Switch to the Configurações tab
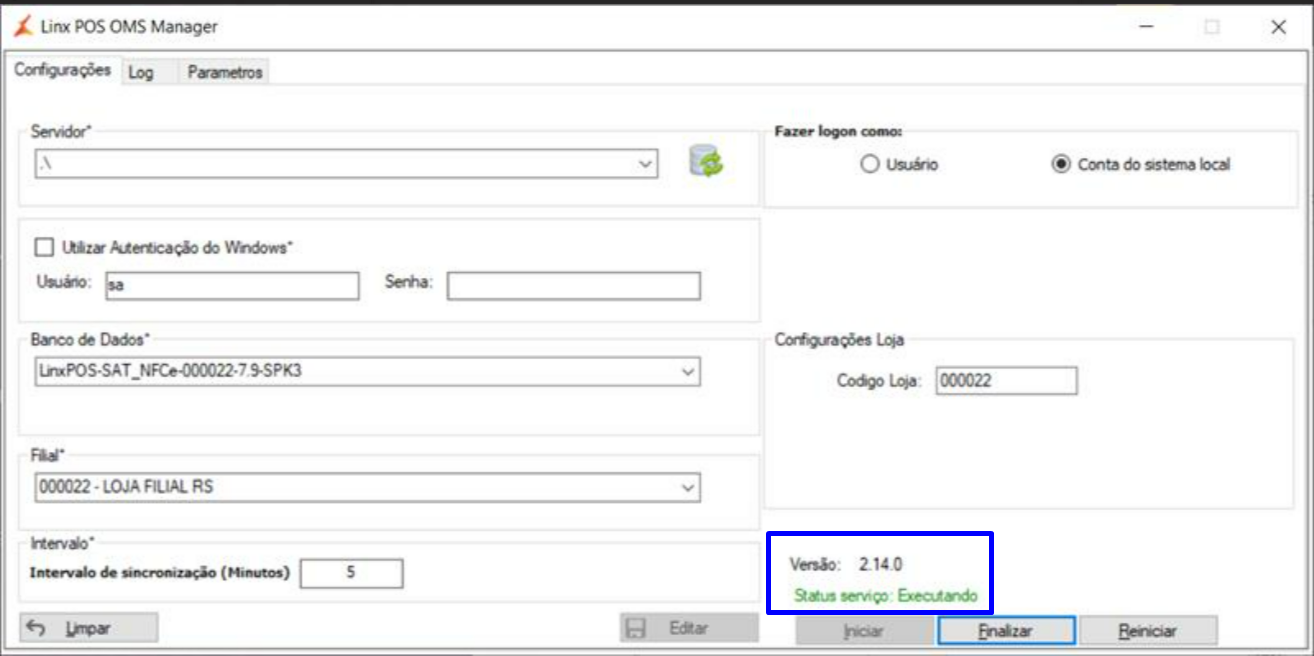The image size is (1314, 656). point(62,71)
